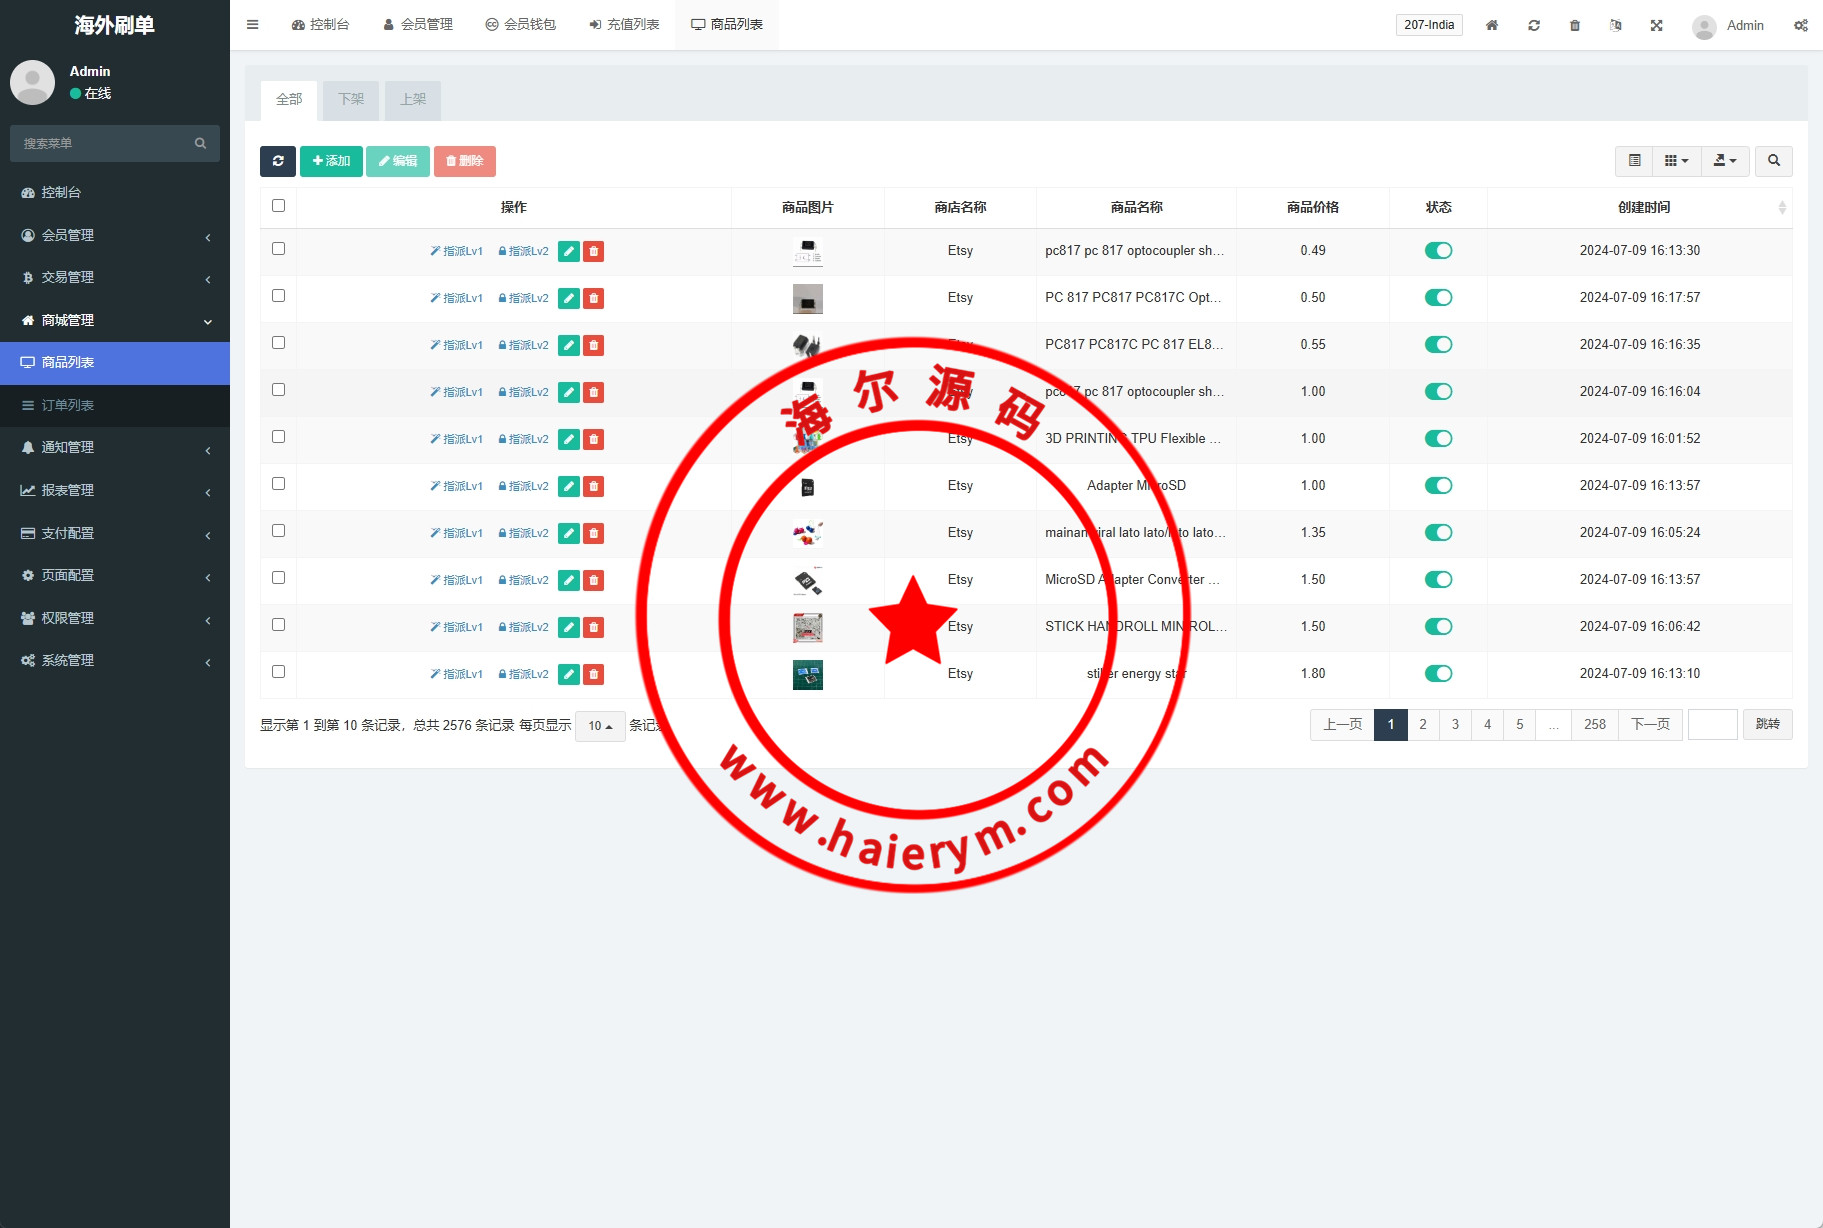Click the dark refresh table button
Screen dimensions: 1823x1228
coord(277,161)
